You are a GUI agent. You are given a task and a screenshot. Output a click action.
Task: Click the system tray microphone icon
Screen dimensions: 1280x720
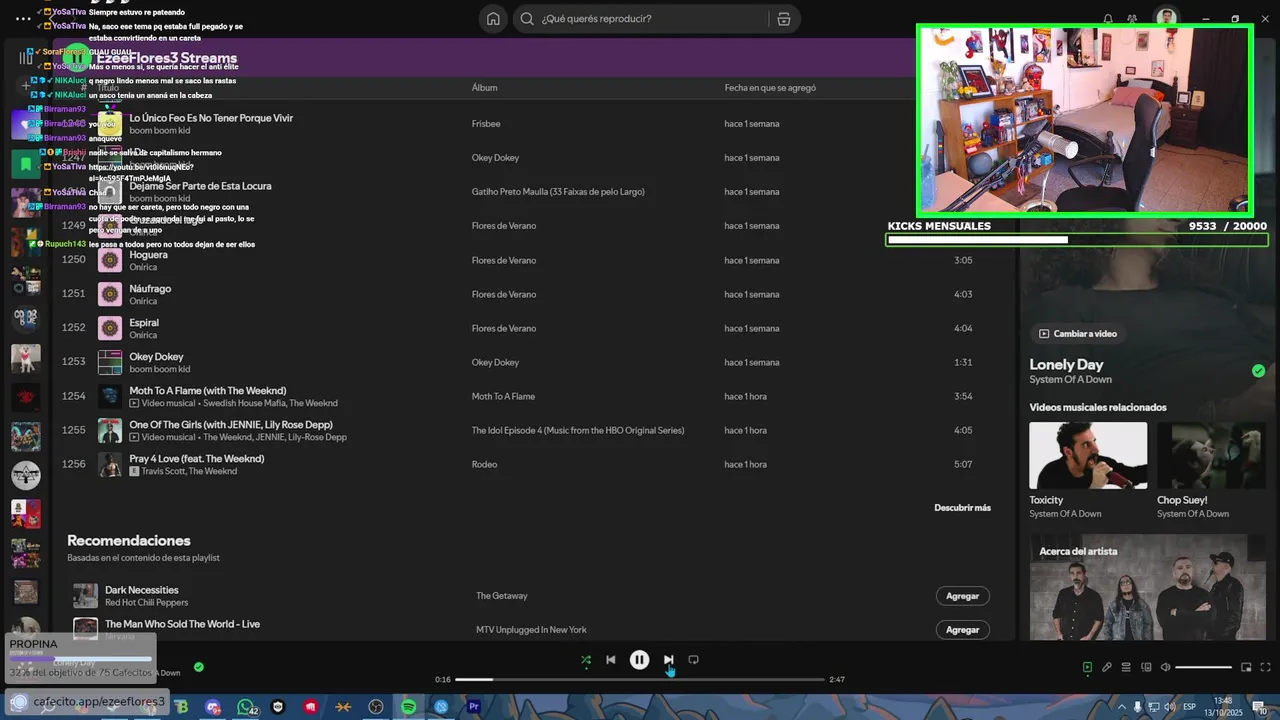(1137, 707)
